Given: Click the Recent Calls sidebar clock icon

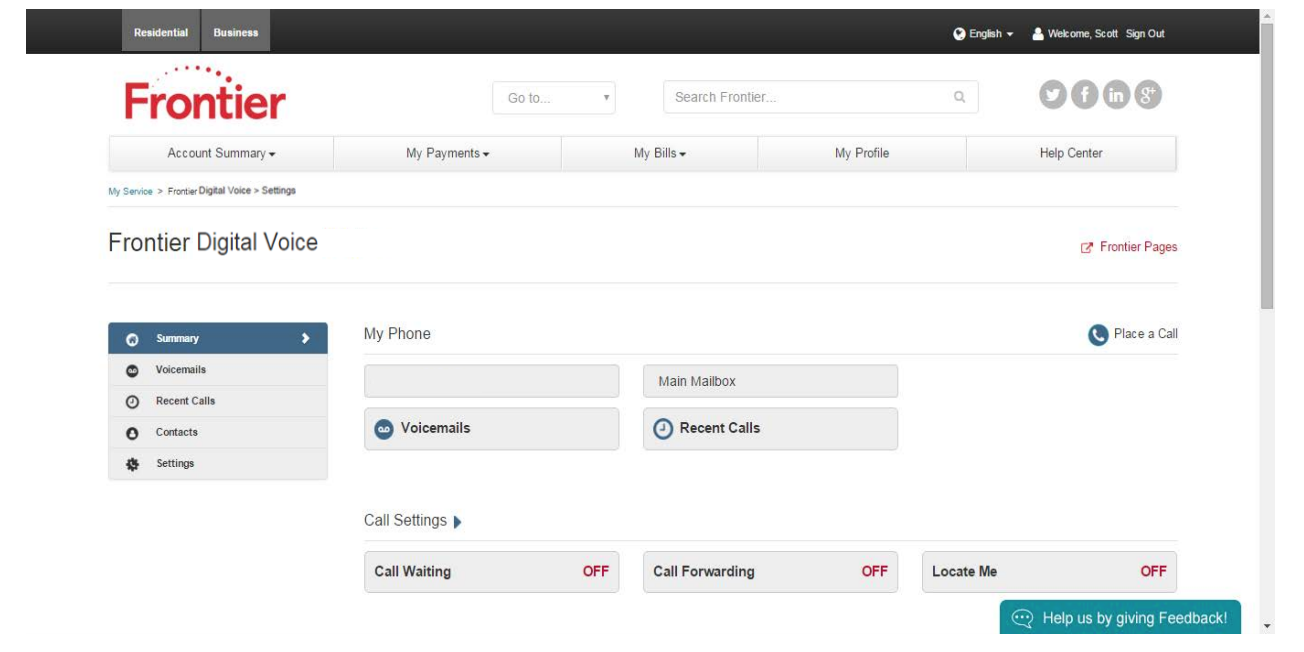Looking at the screenshot, I should click(x=132, y=402).
